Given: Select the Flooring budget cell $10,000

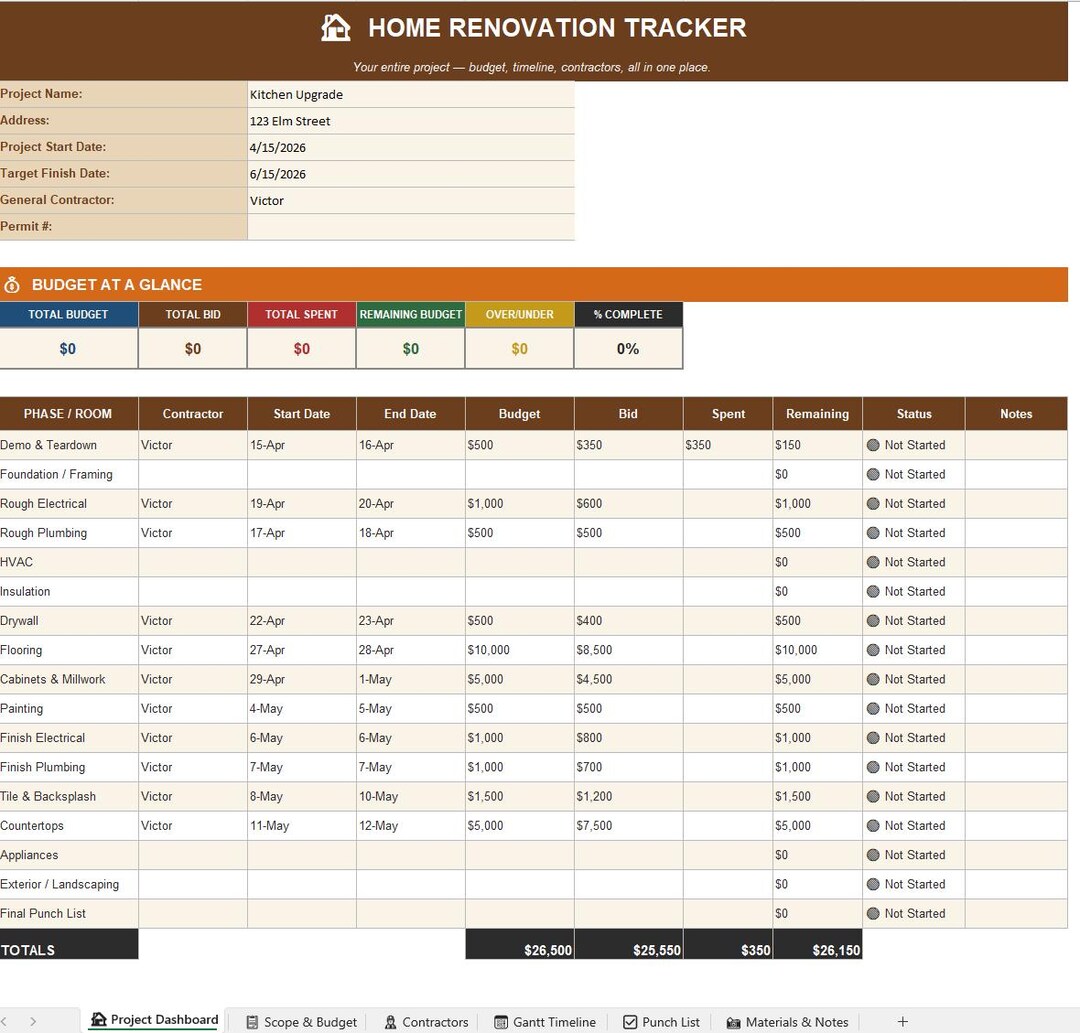Looking at the screenshot, I should pos(519,650).
